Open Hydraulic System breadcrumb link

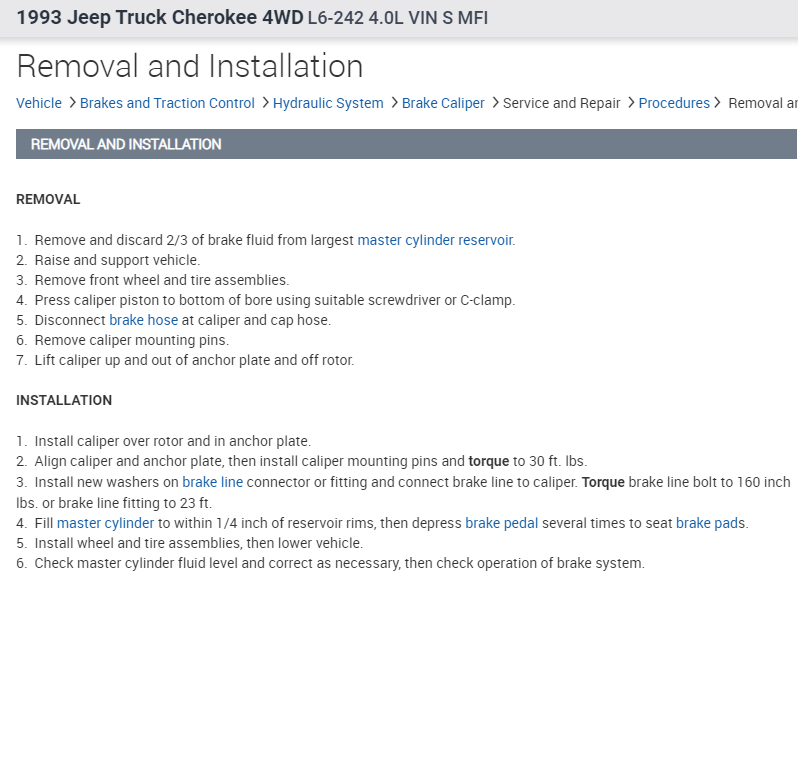tap(328, 103)
